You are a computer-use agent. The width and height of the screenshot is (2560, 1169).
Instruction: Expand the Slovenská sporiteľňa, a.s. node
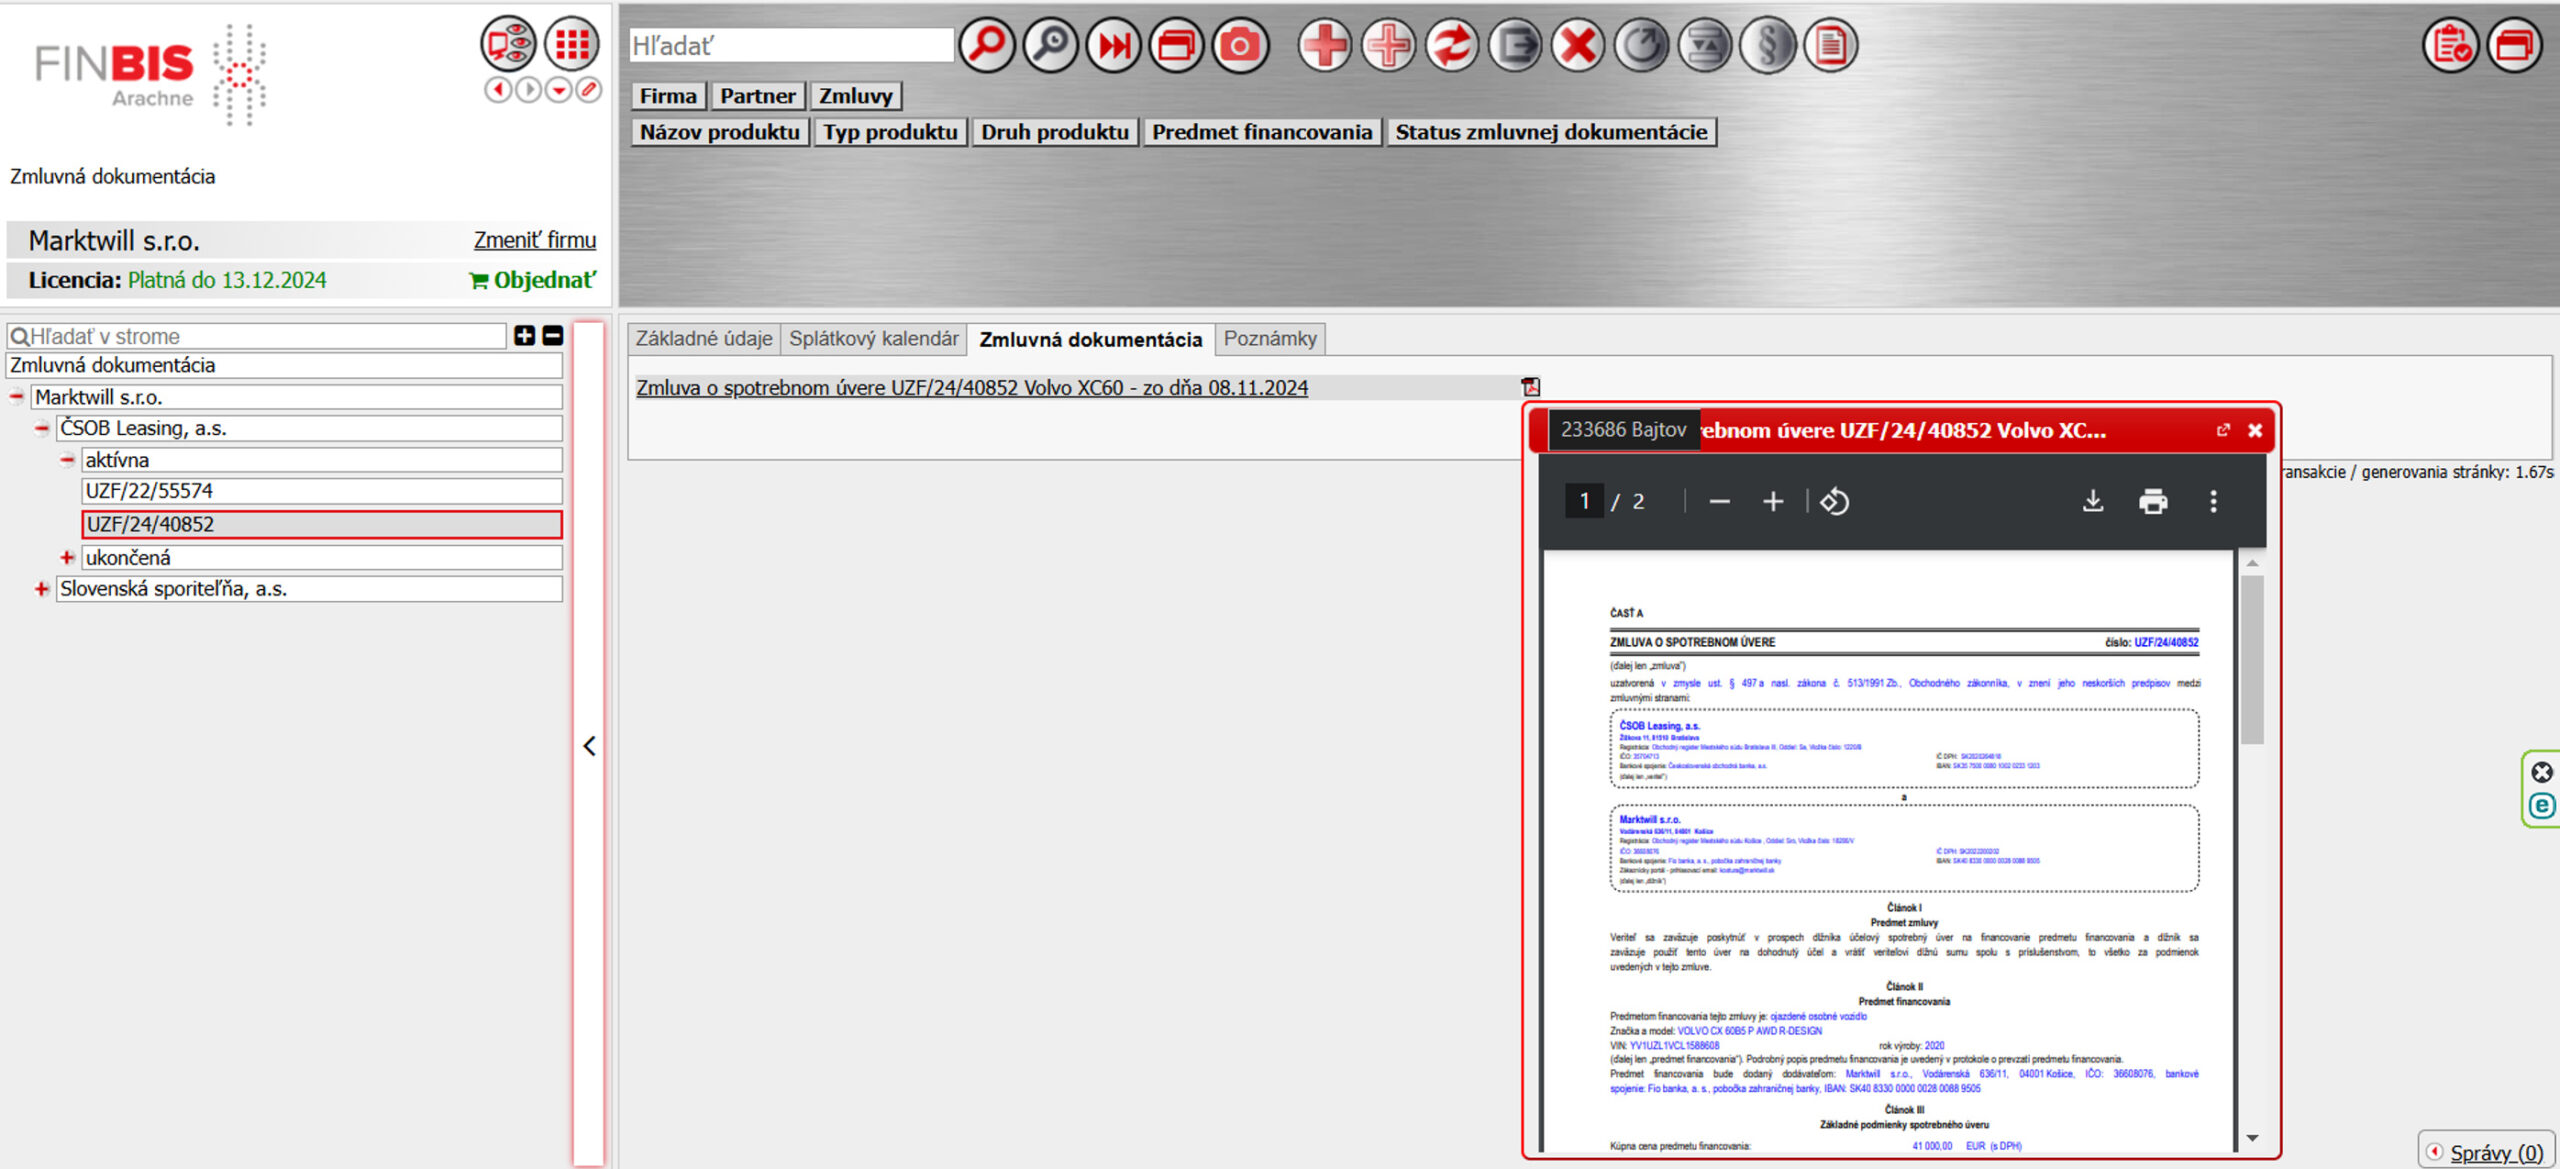(42, 589)
